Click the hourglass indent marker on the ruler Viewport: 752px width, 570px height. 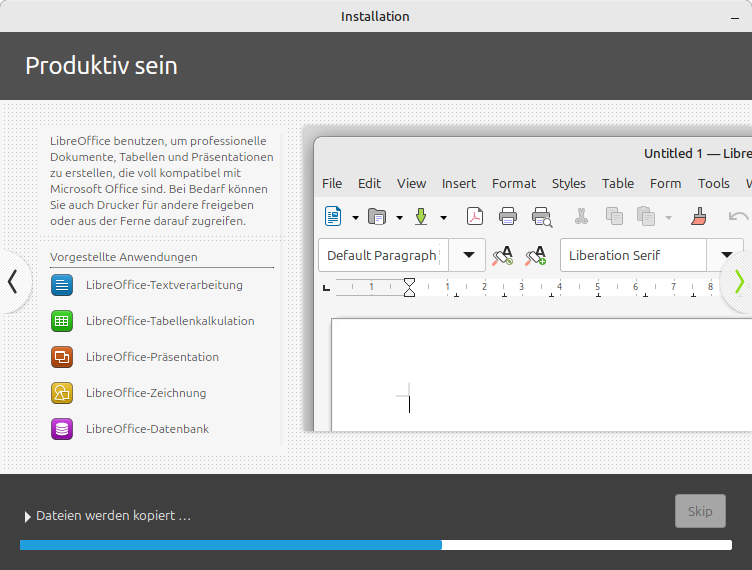point(409,288)
